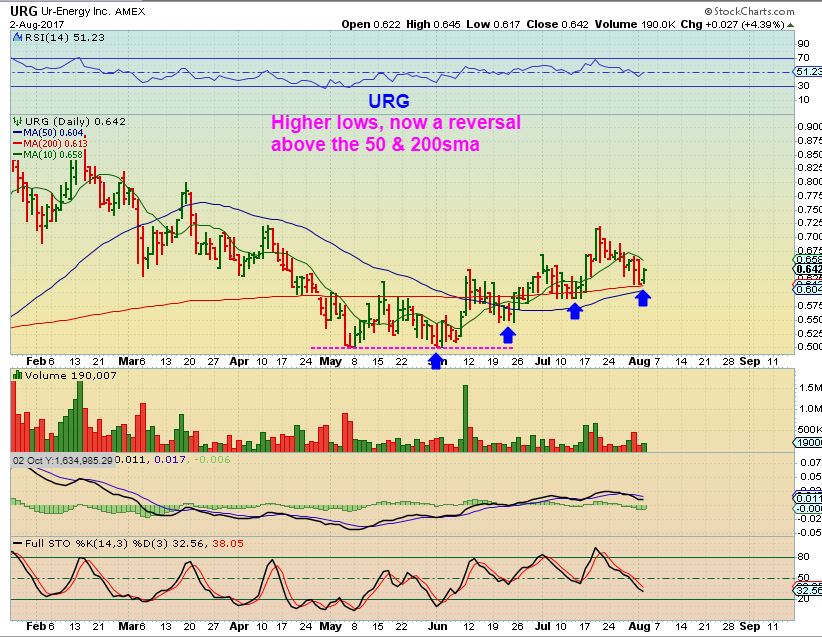Click the black line icon before Full STO
Screen dimensions: 822x637
click(18, 544)
